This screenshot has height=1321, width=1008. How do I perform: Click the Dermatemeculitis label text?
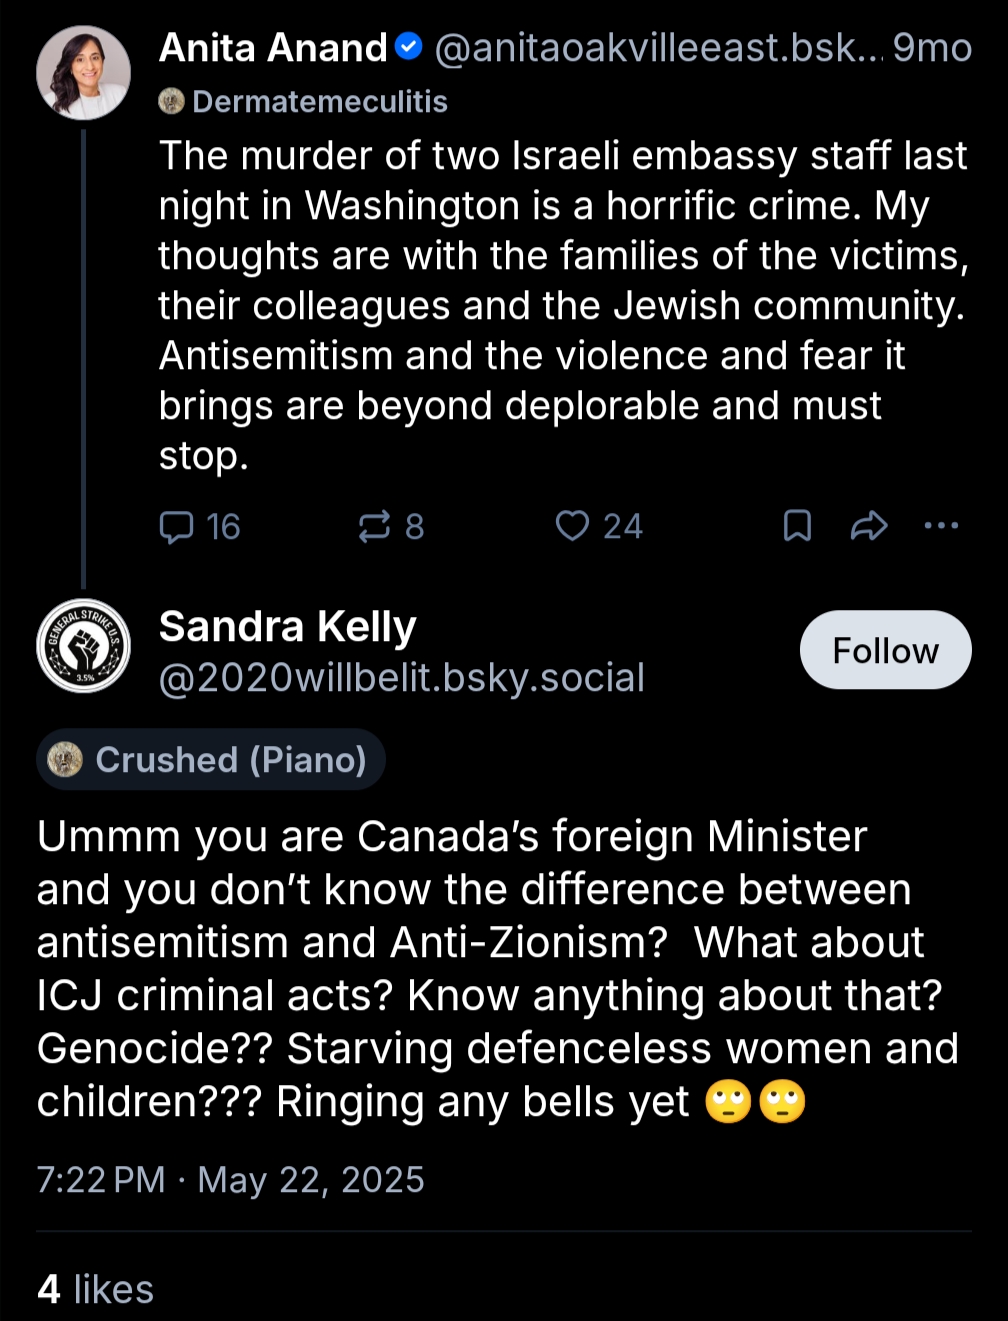(x=319, y=101)
